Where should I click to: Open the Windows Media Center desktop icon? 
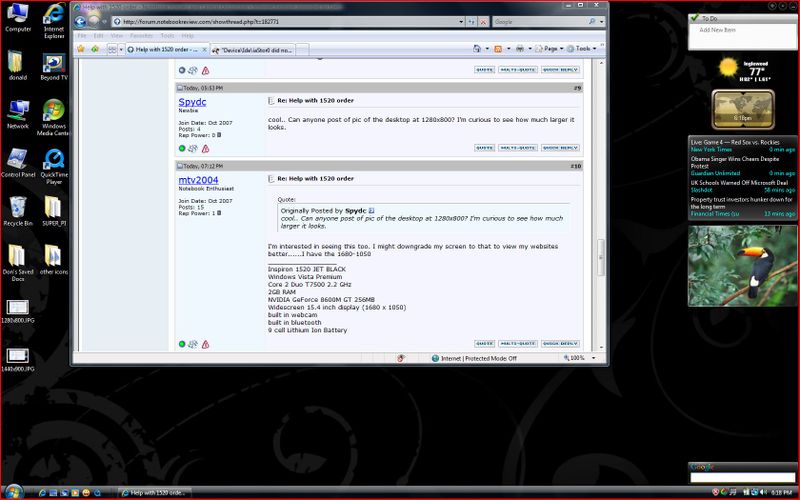(x=54, y=118)
